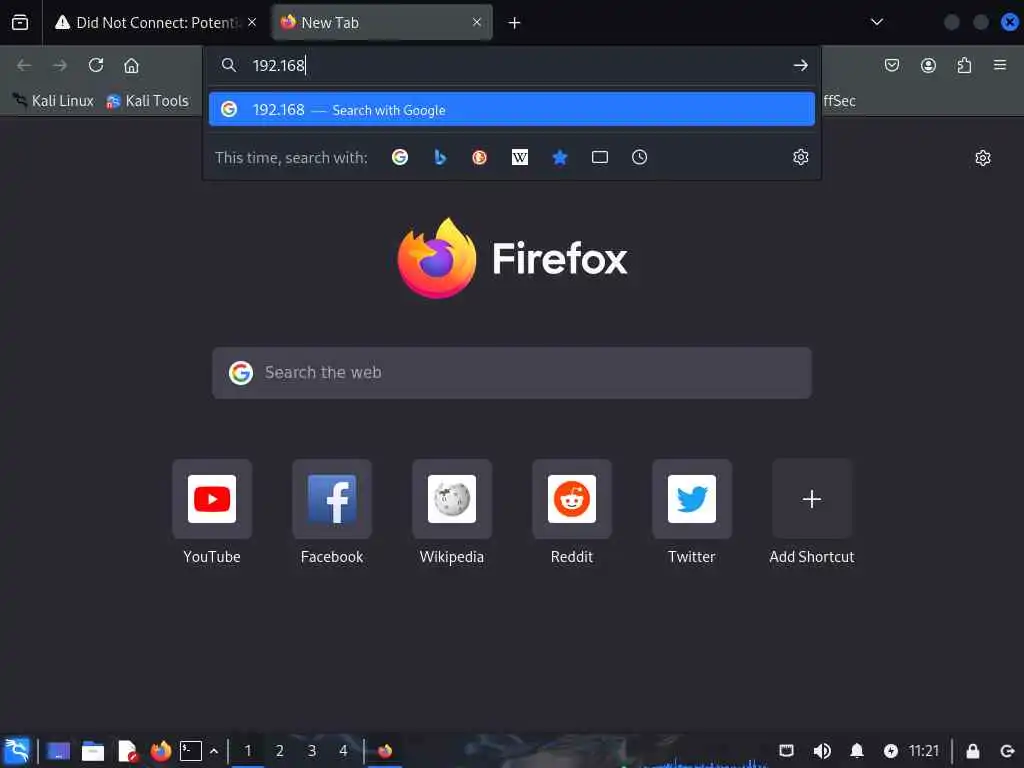Search this time in History
1024x768 pixels.
point(639,157)
